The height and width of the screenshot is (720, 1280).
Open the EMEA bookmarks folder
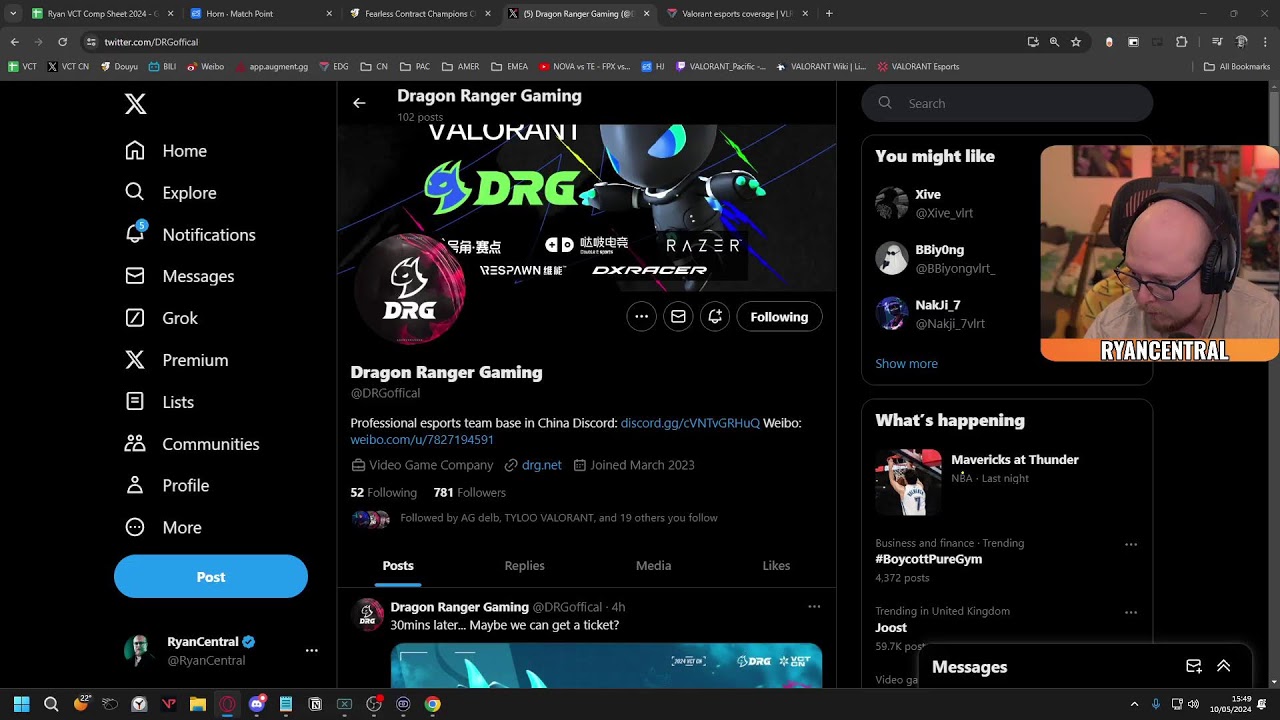click(510, 67)
